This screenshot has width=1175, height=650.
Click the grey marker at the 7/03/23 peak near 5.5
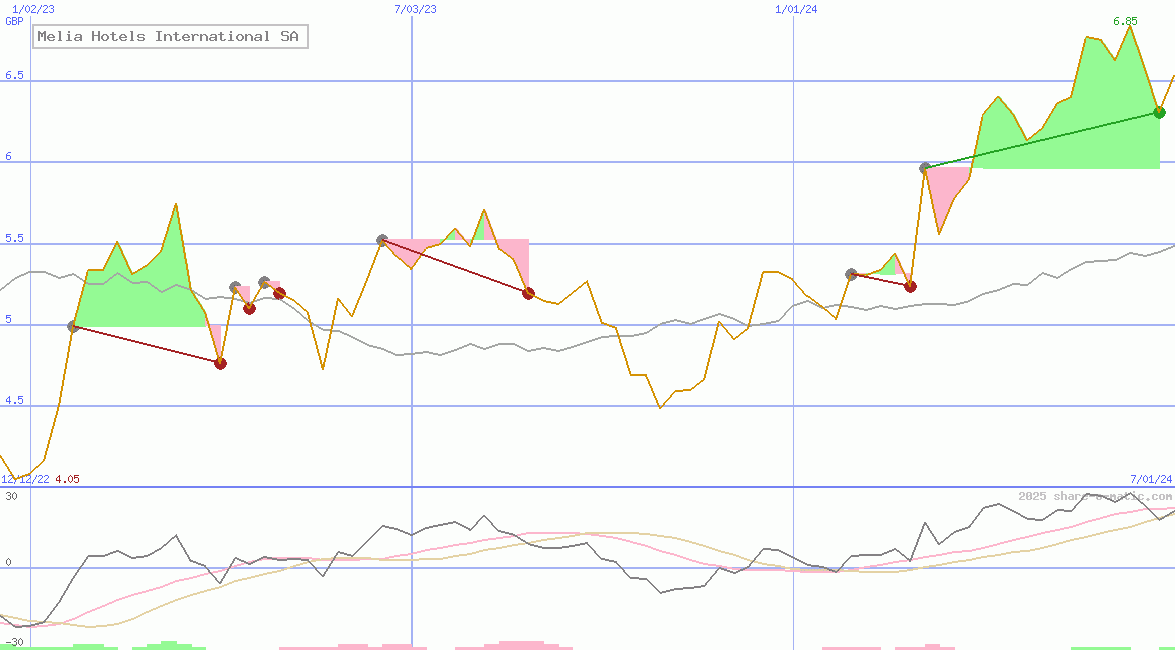coord(382,240)
